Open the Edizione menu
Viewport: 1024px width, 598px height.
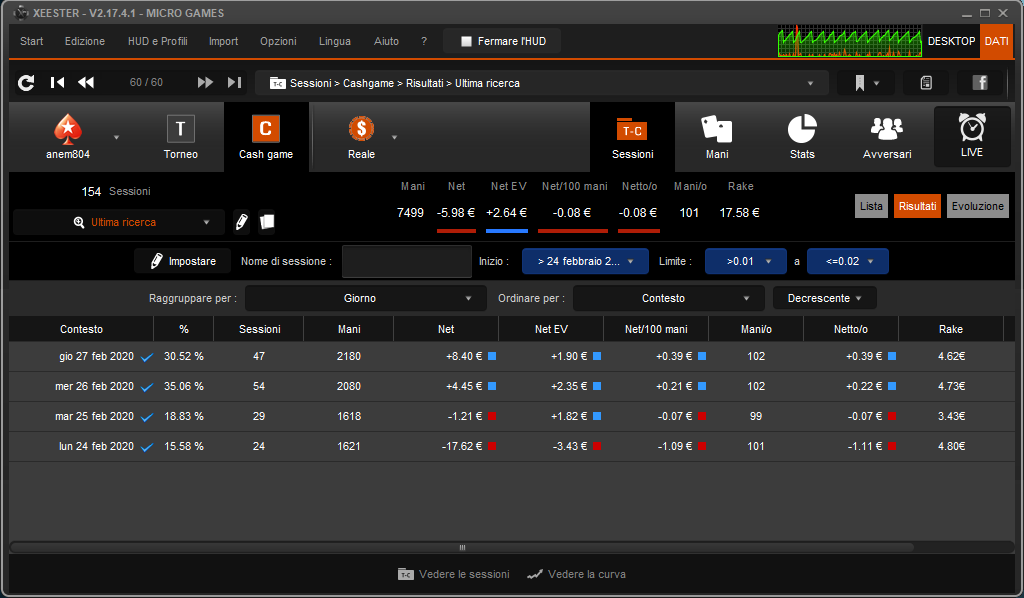[85, 41]
